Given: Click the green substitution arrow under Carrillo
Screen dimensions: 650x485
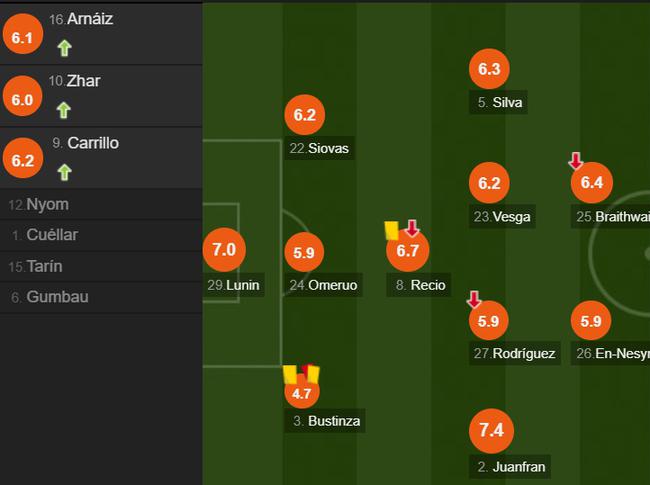Looking at the screenshot, I should [x=64, y=172].
